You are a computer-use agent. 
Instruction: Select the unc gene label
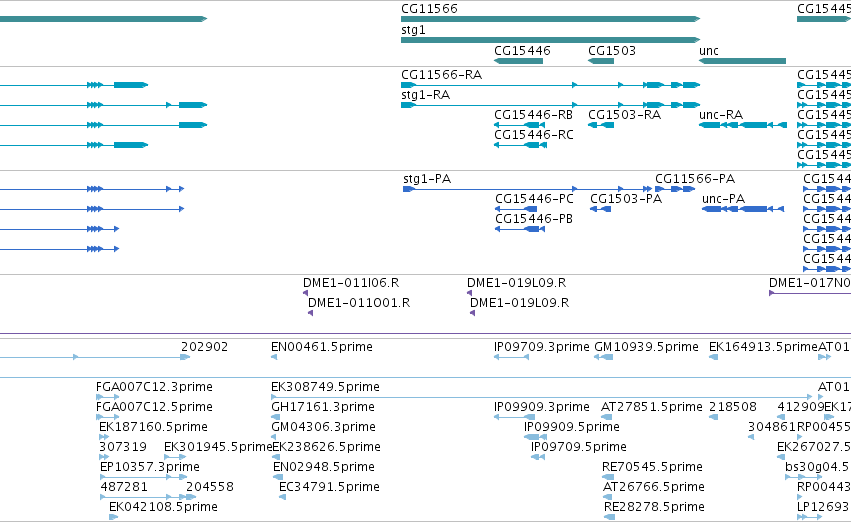pos(709,51)
